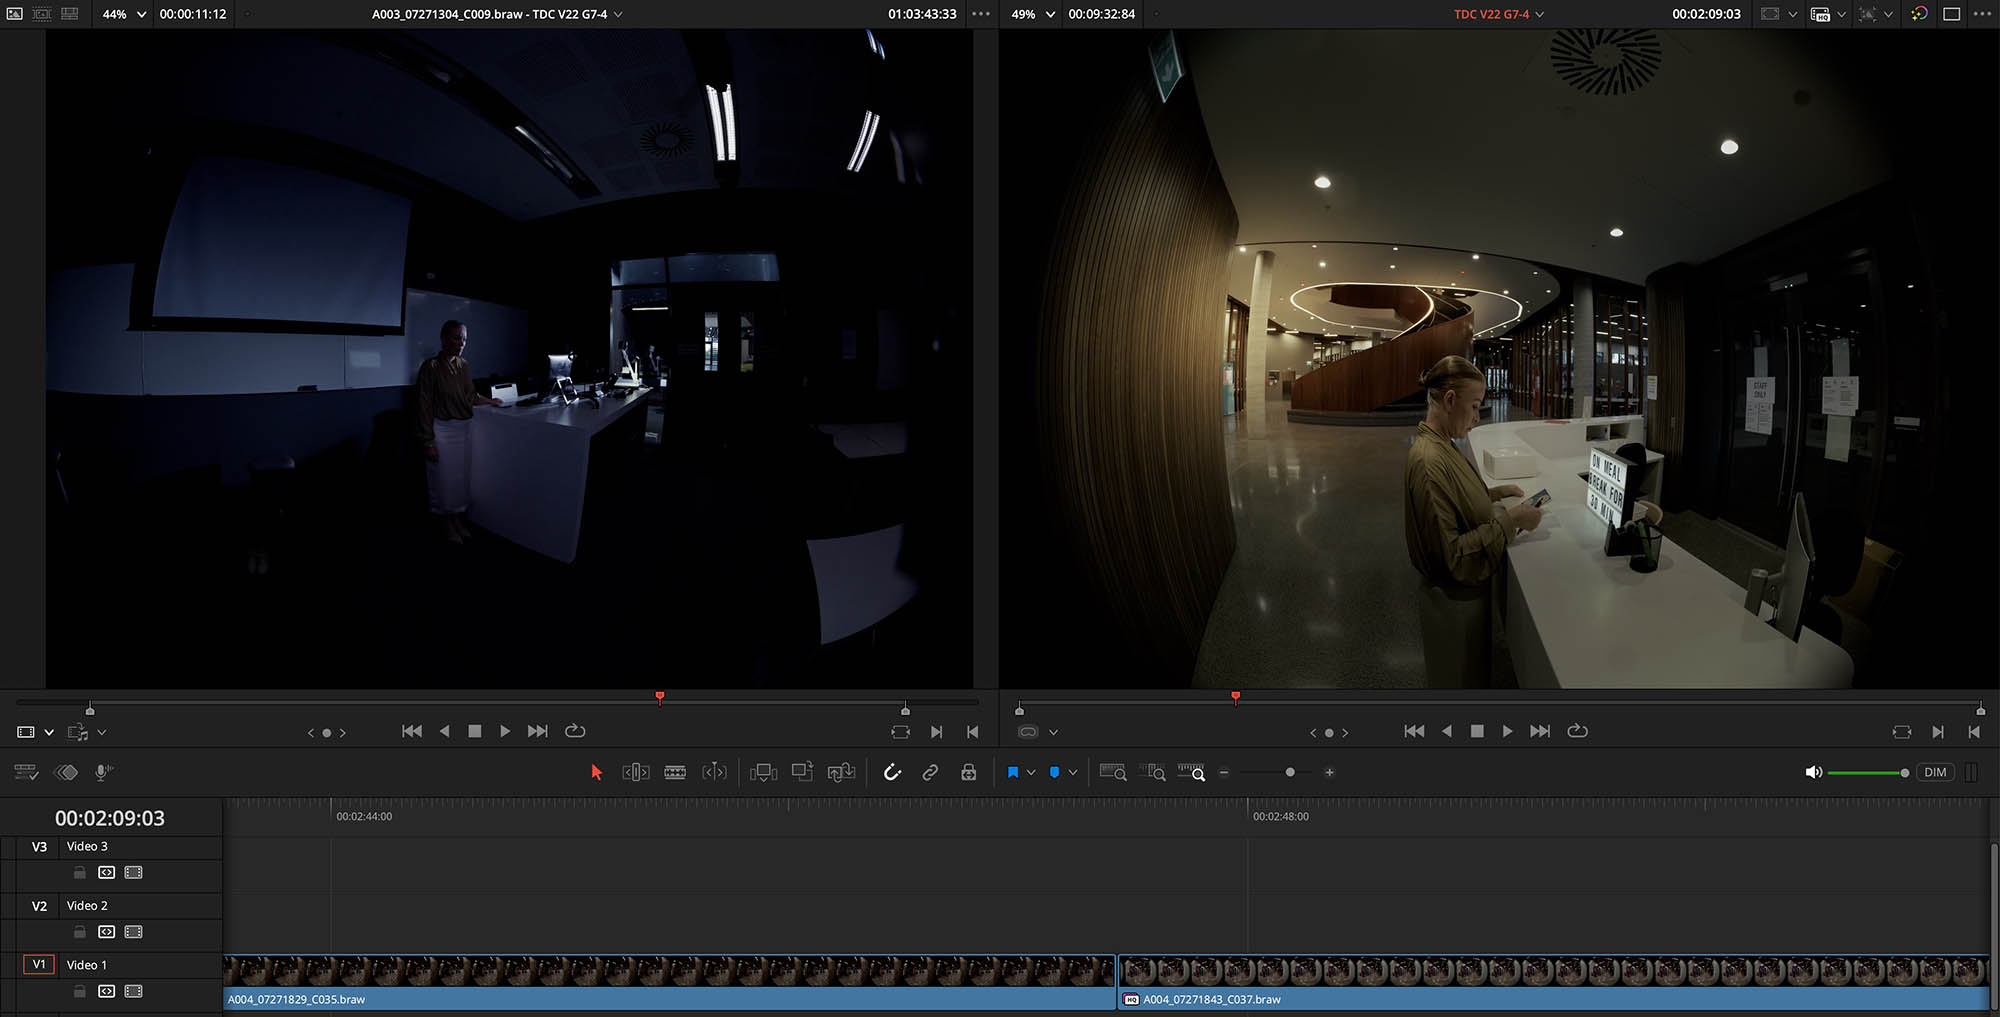Choose the Selection mode arrow tool

[x=597, y=772]
